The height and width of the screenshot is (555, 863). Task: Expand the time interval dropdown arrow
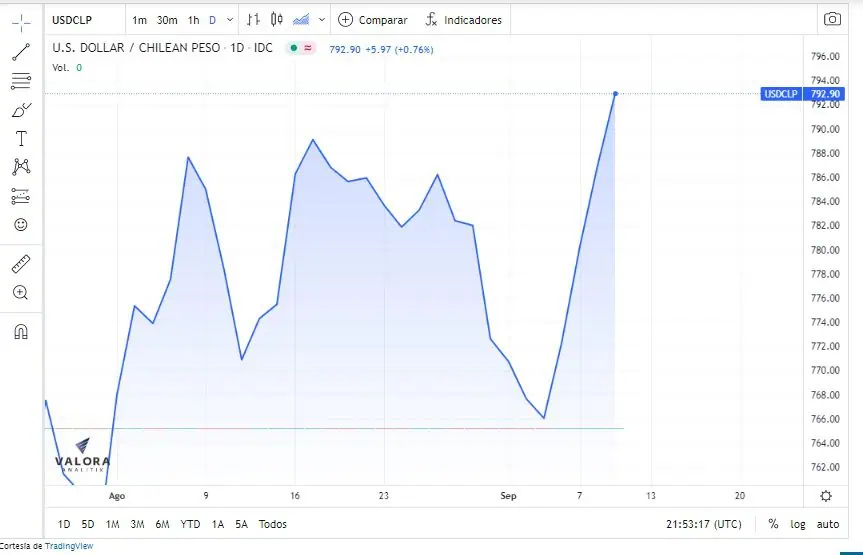click(230, 20)
